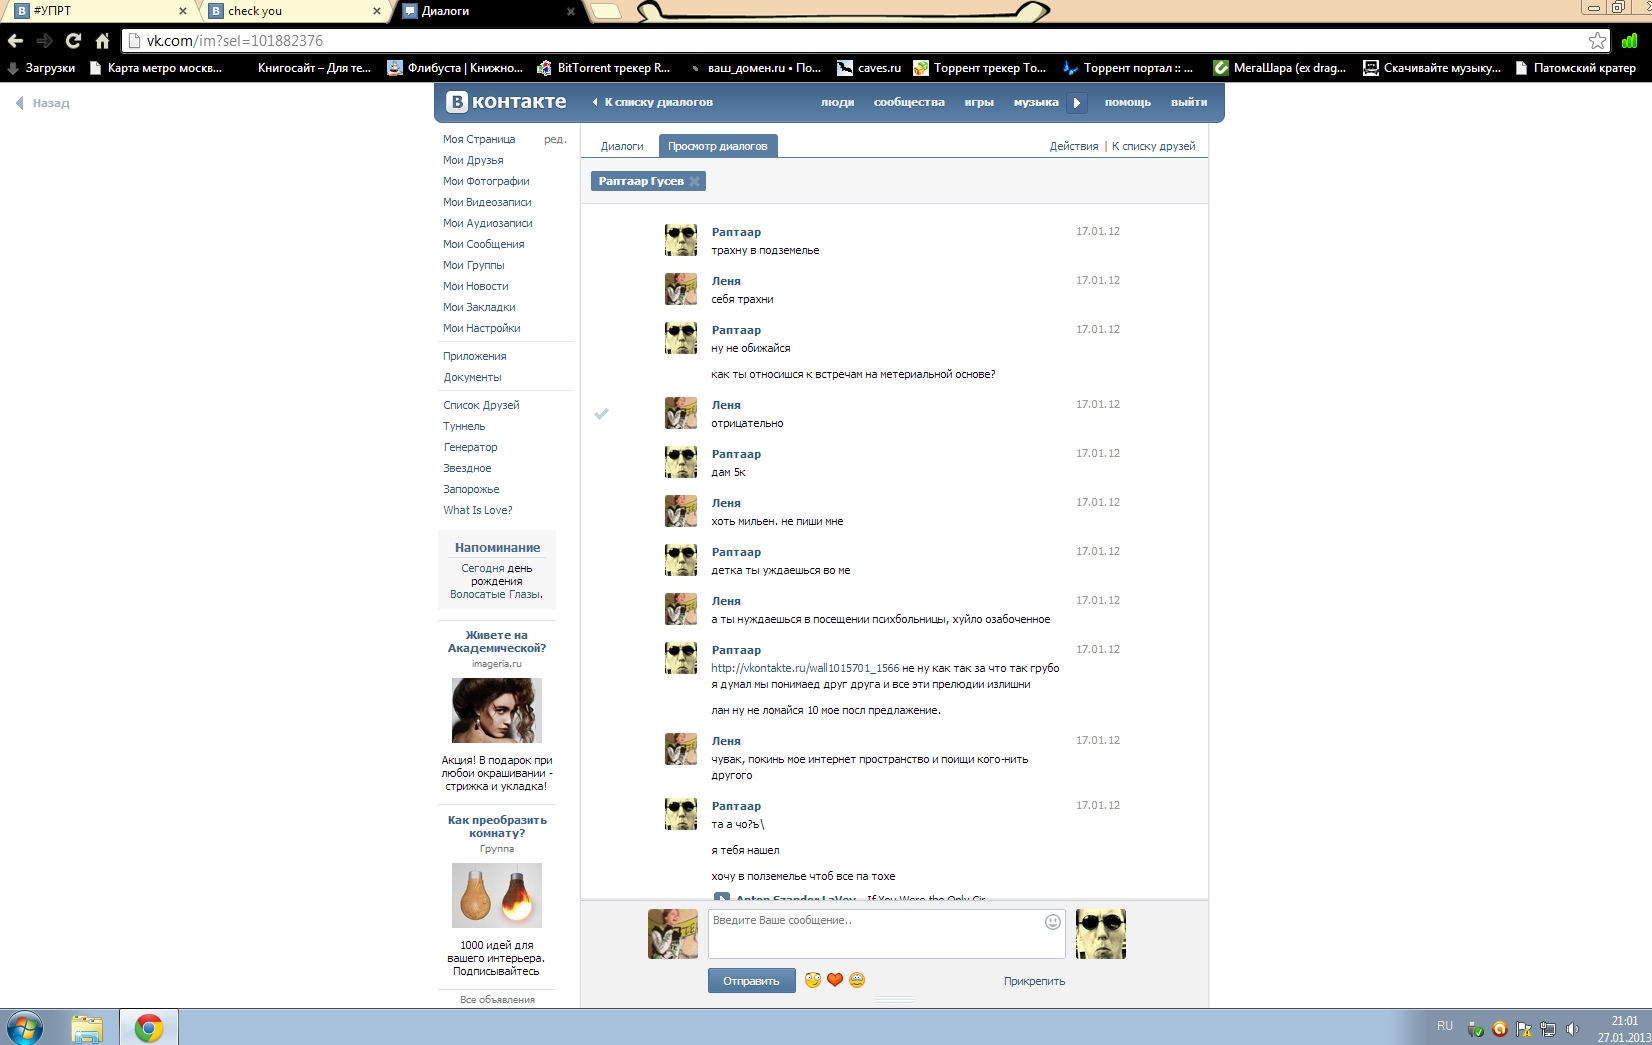Open the browser home page icon

pyautogui.click(x=102, y=41)
